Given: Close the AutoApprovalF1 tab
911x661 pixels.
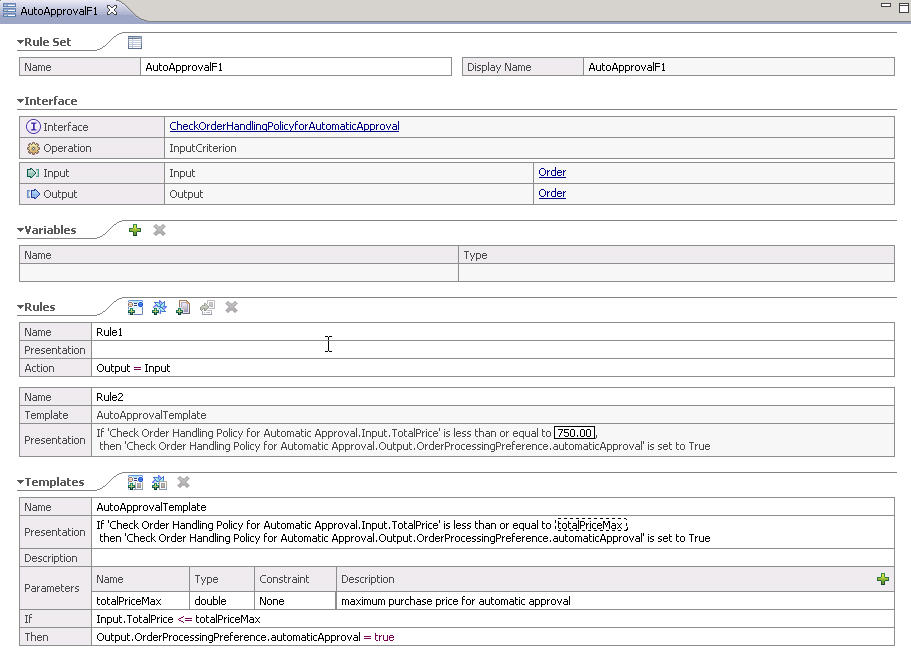Looking at the screenshot, I should [x=112, y=10].
